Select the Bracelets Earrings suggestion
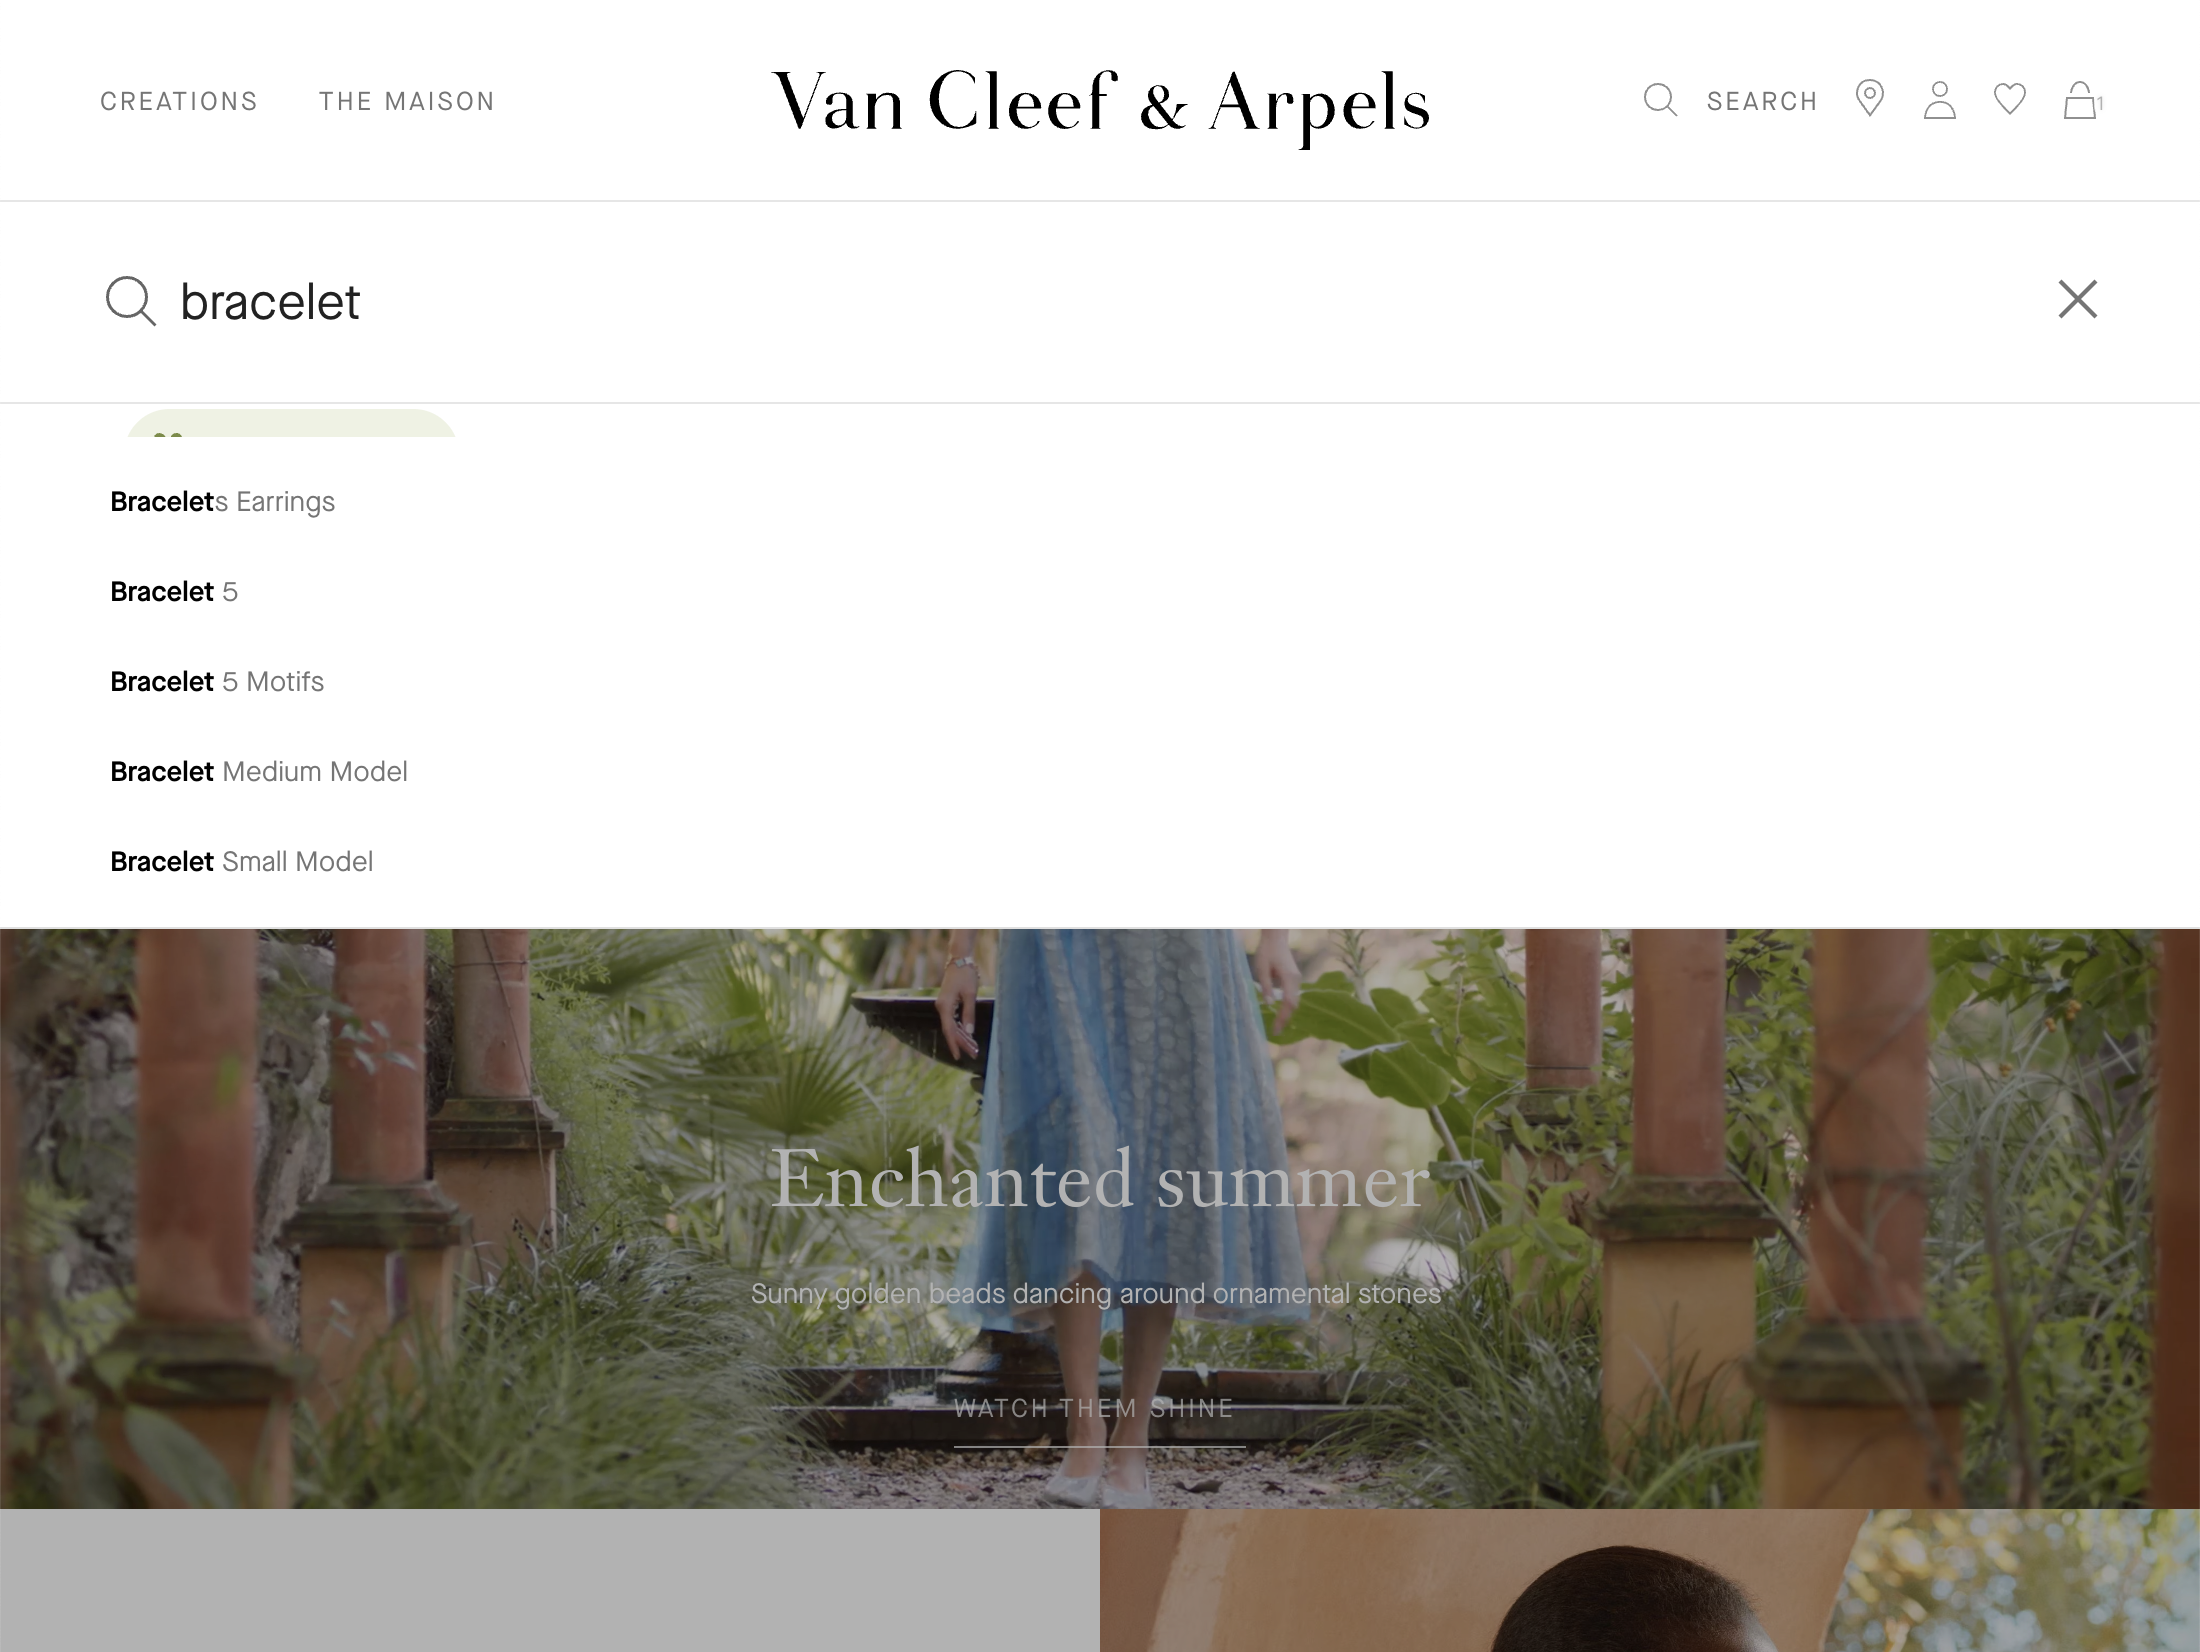This screenshot has height=1652, width=2200. [222, 502]
